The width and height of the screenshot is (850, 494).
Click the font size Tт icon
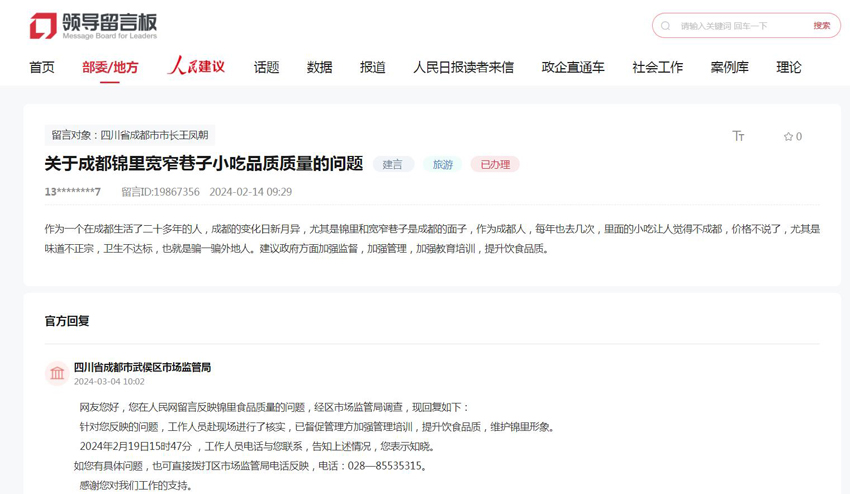(738, 136)
